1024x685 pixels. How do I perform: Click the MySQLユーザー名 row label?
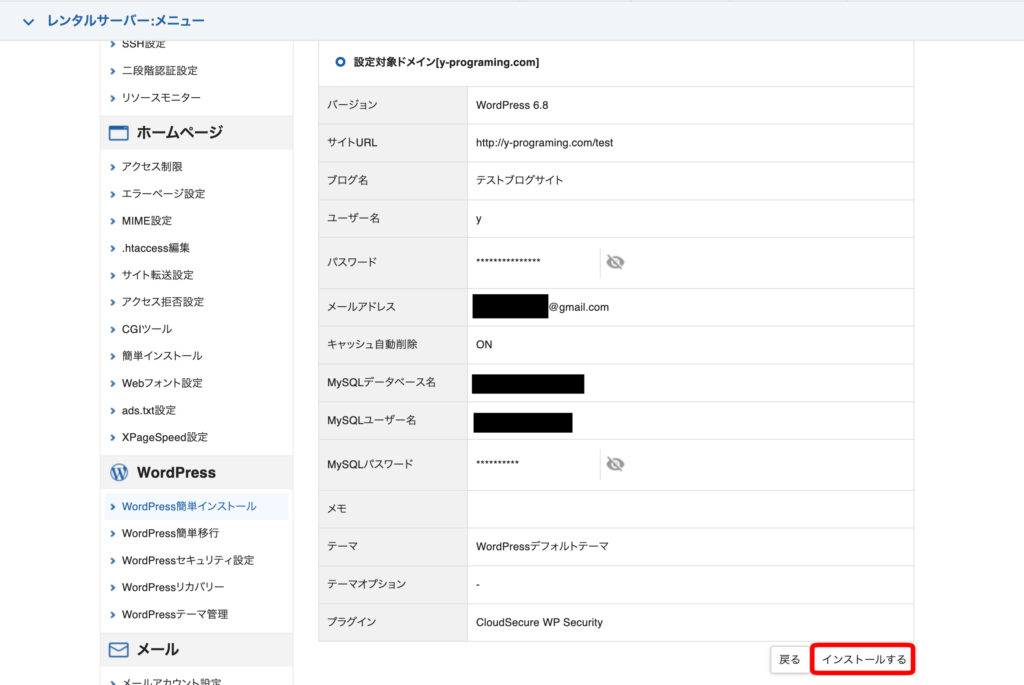(x=372, y=421)
